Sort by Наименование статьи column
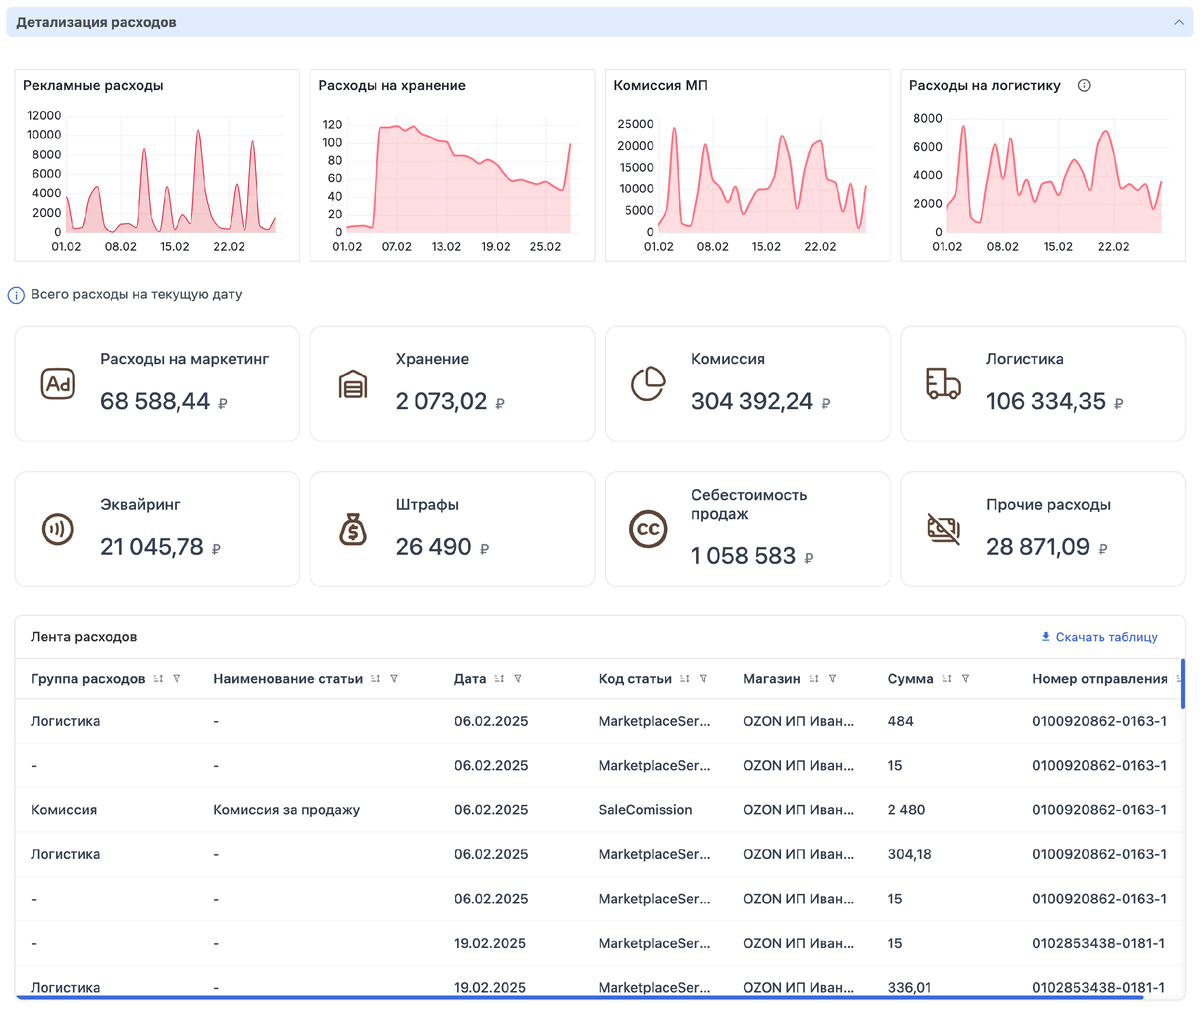 point(375,679)
